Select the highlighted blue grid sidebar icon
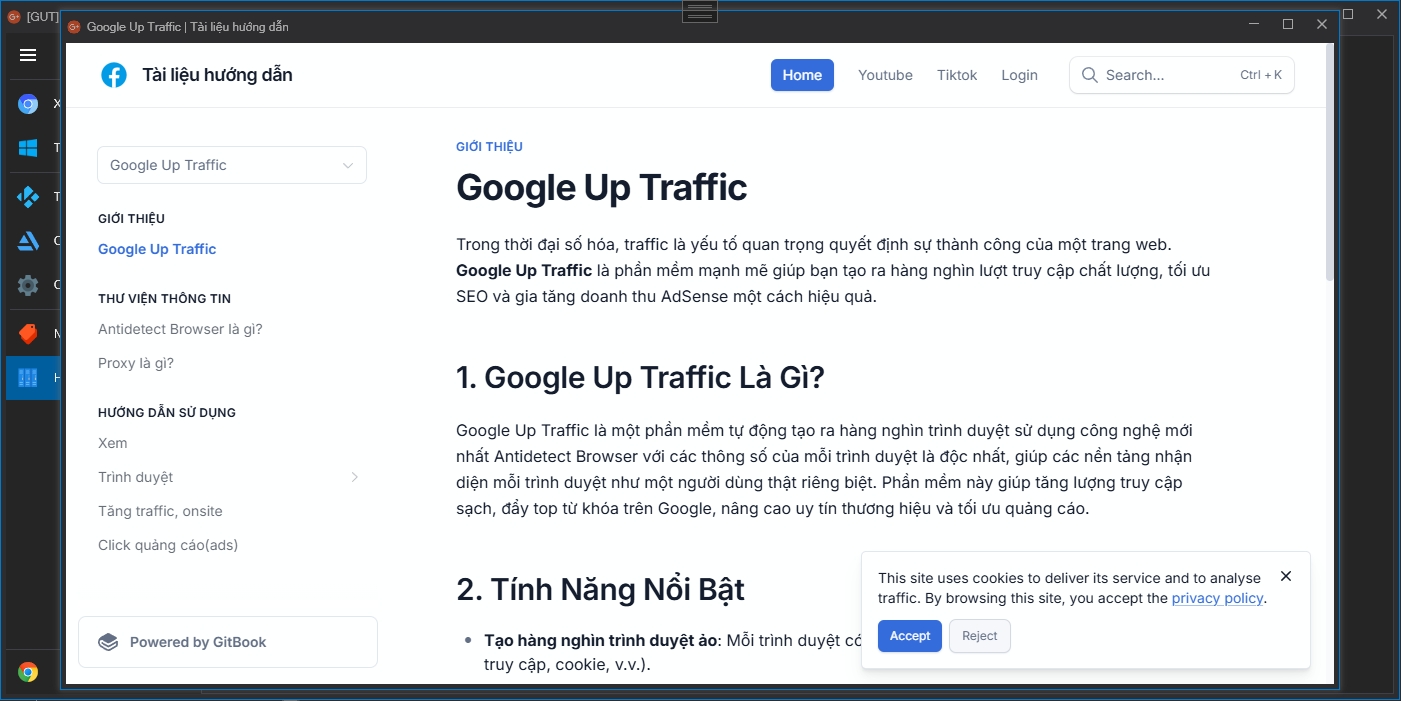This screenshot has width=1401, height=701. pos(28,378)
